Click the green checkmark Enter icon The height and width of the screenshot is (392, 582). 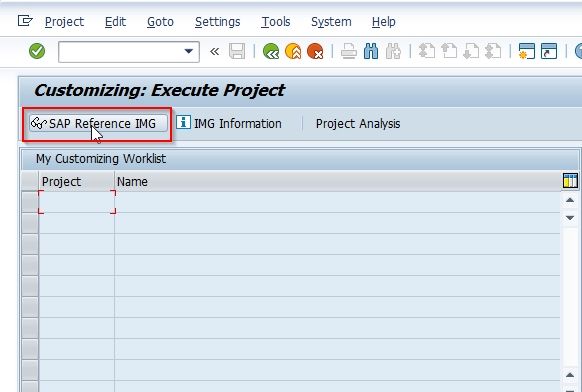[37, 51]
